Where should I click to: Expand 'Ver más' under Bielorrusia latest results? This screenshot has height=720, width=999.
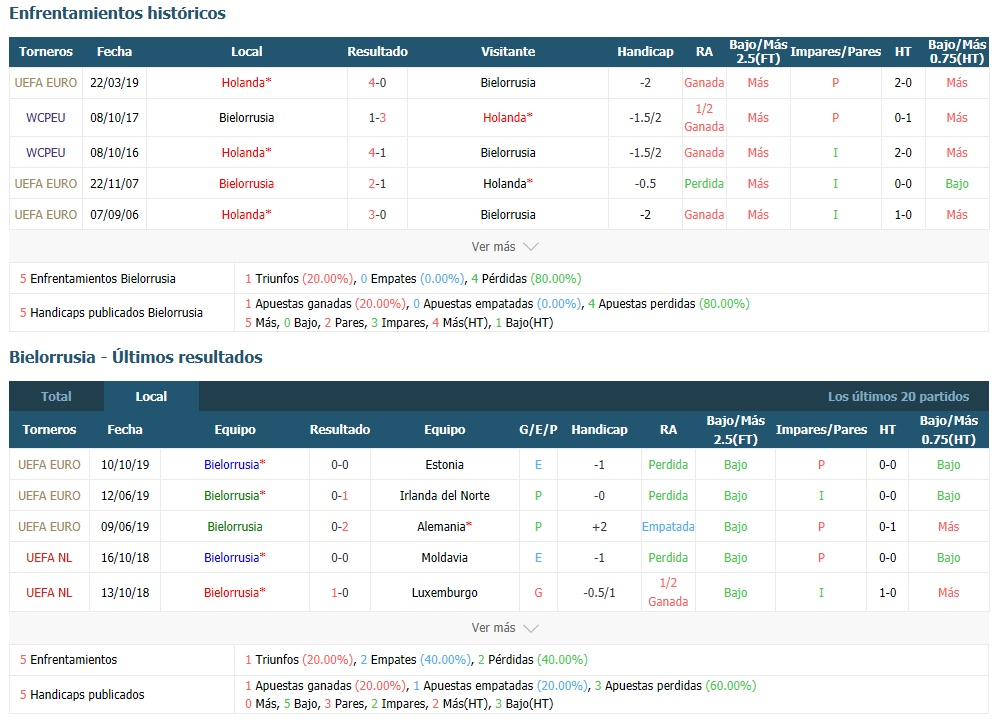505,628
